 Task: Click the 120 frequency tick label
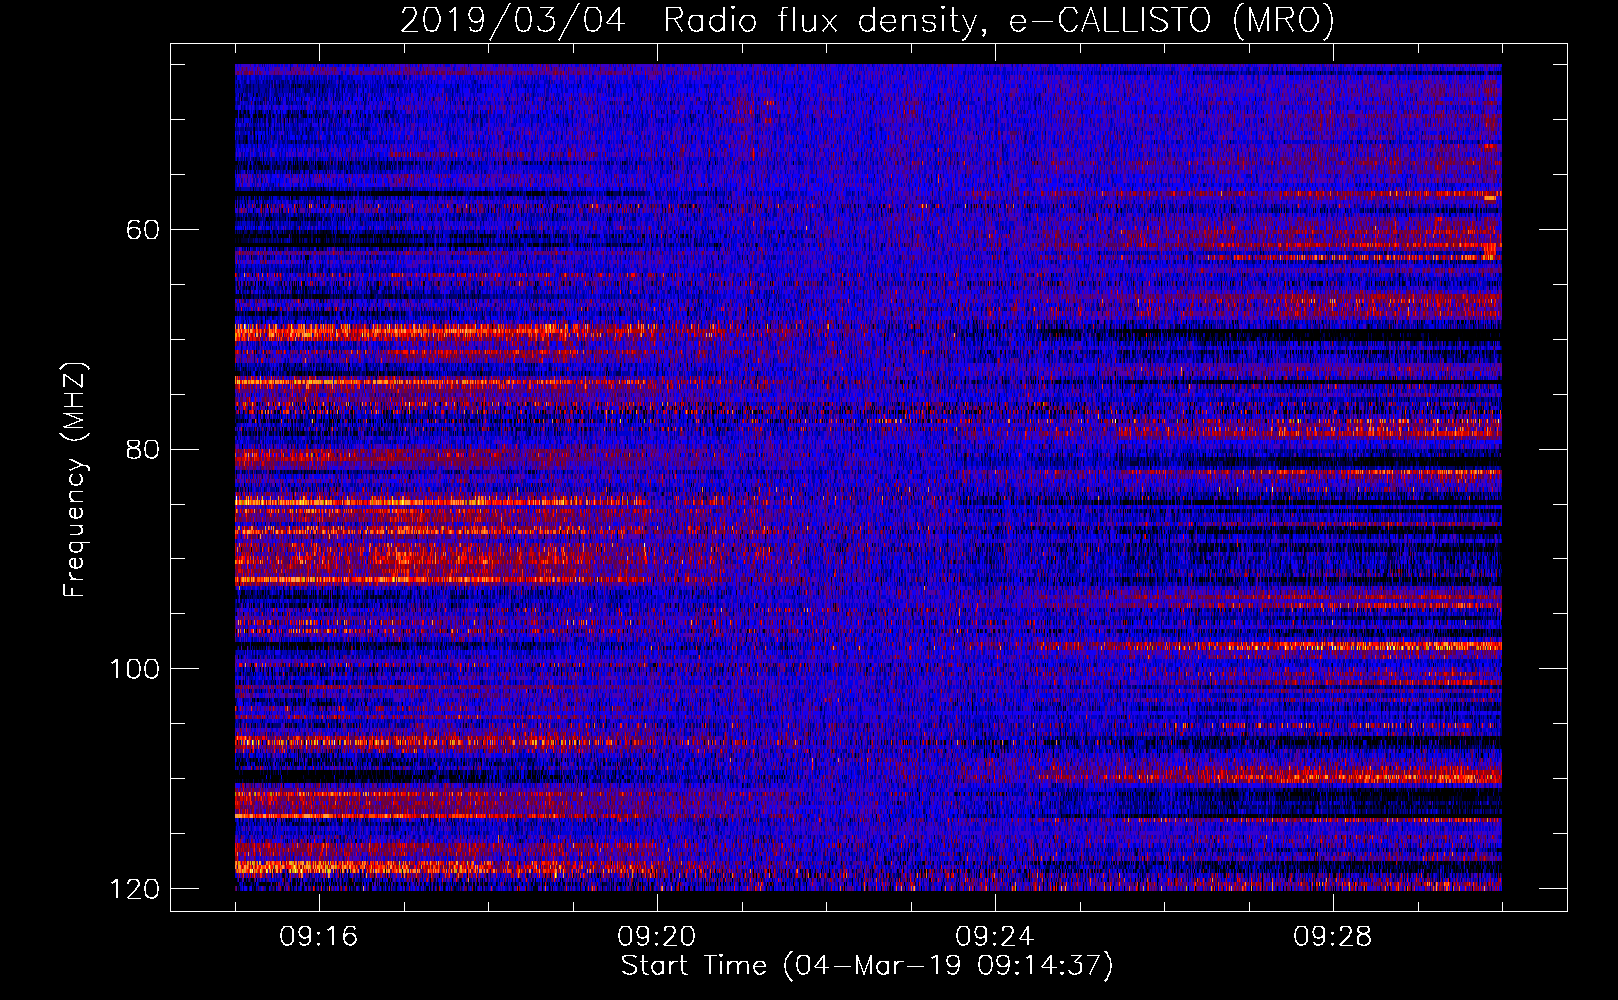click(134, 889)
